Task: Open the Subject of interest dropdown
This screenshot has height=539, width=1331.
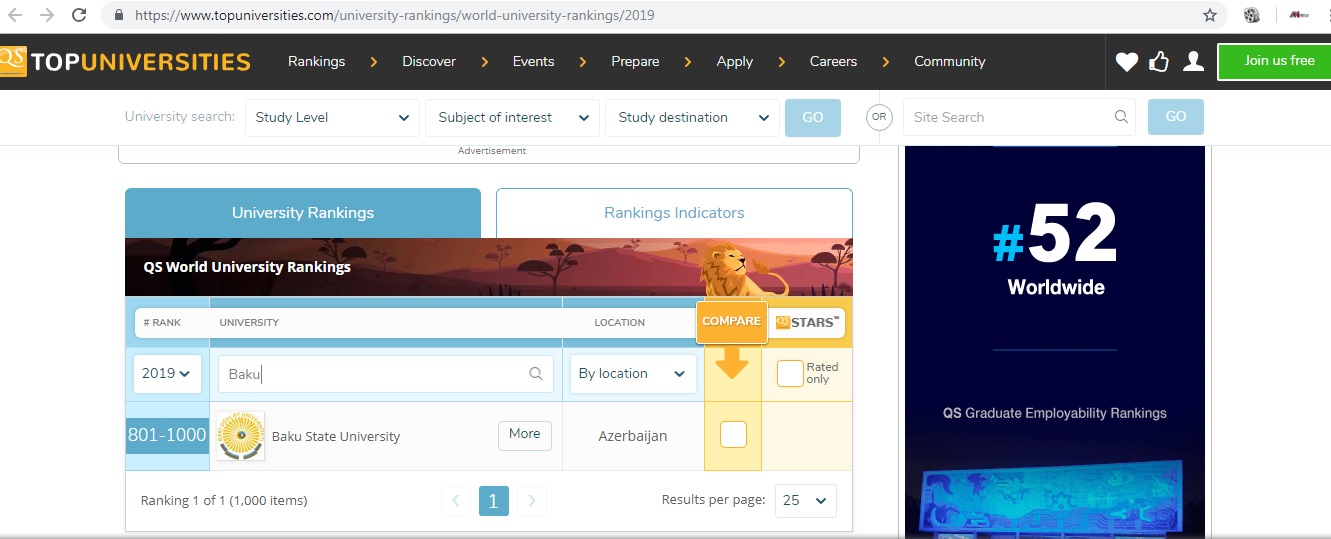Action: click(512, 117)
